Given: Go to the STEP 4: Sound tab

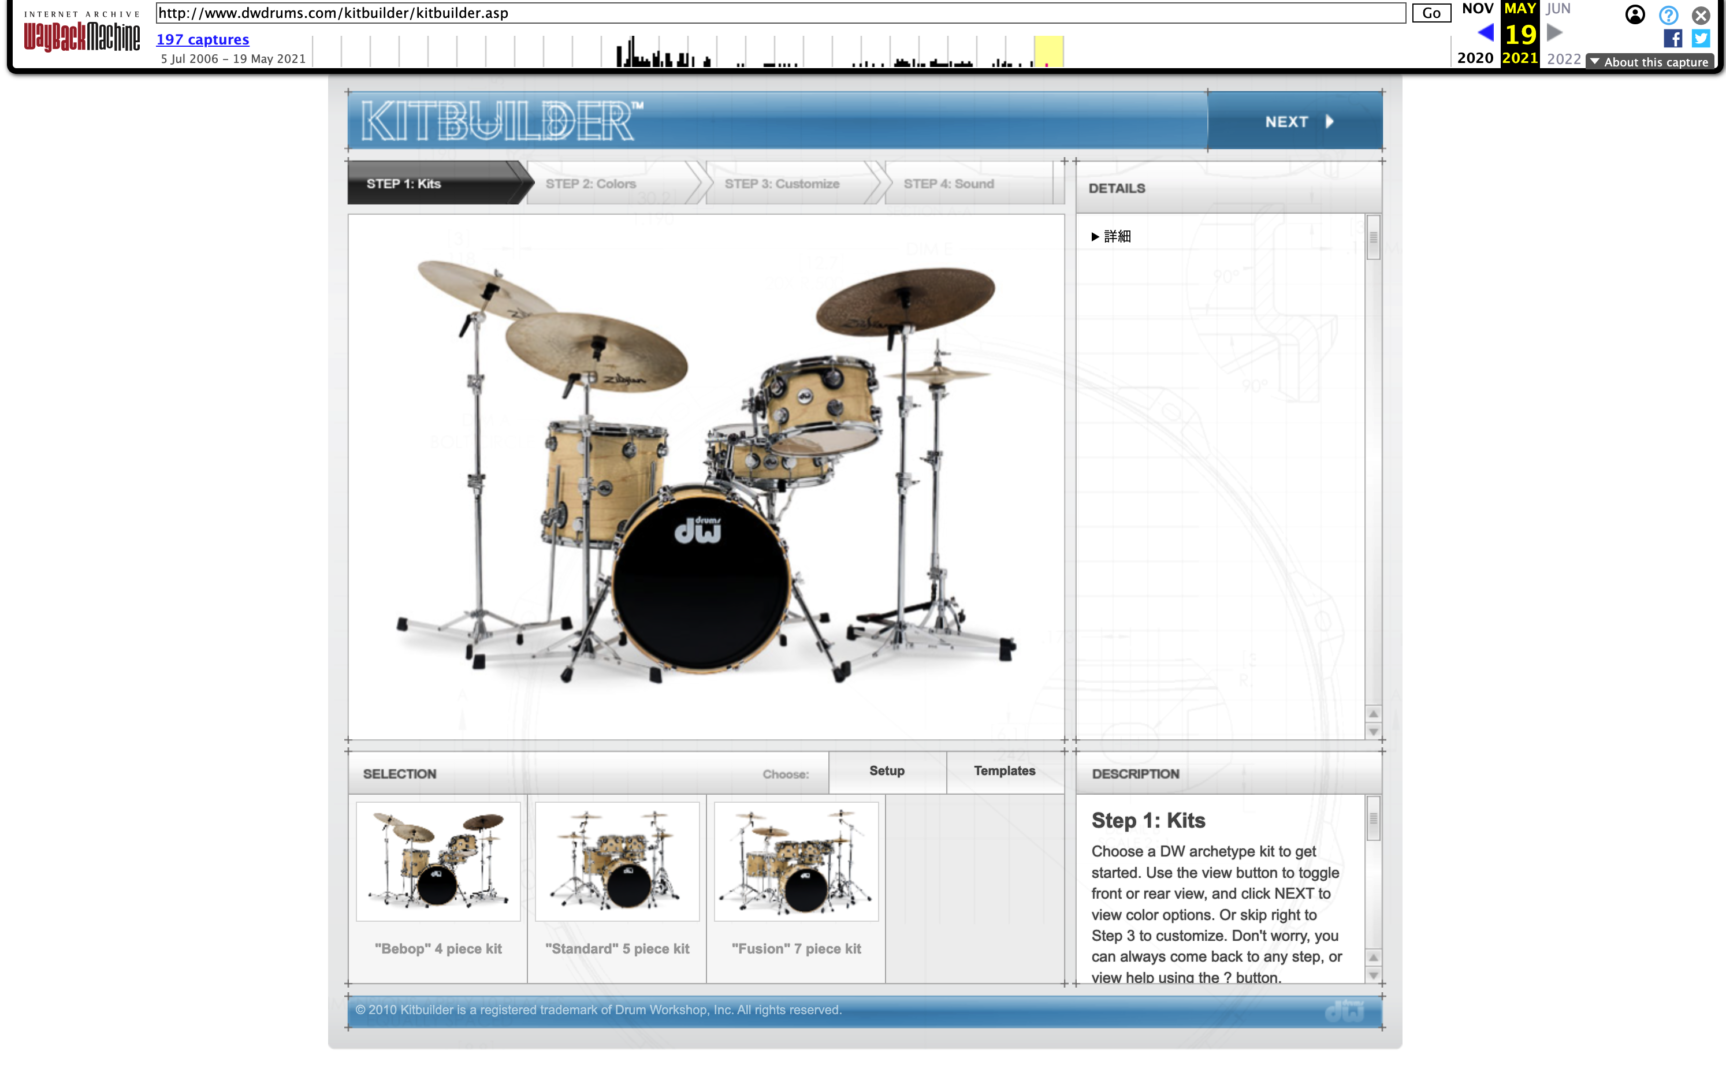Looking at the screenshot, I should click(x=968, y=183).
